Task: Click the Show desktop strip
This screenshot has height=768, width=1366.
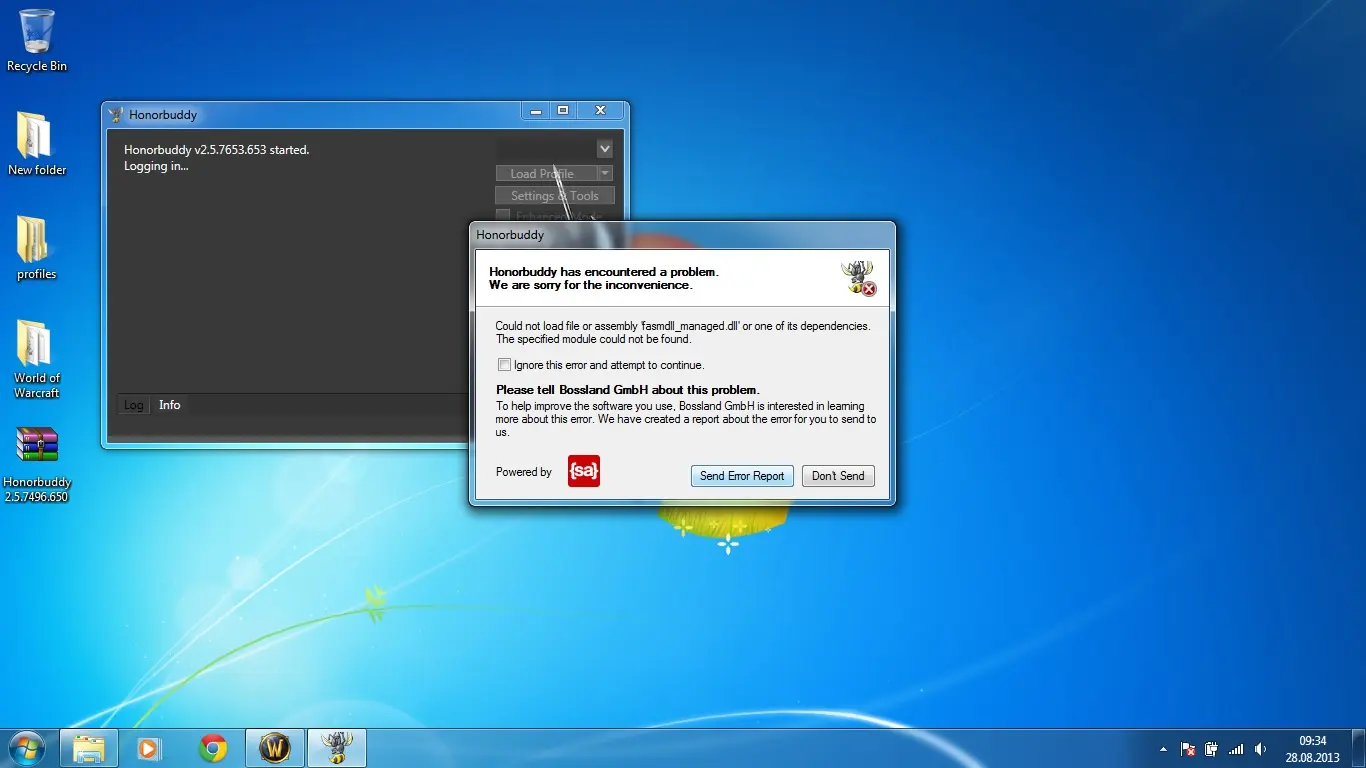Action: pos(1358,748)
